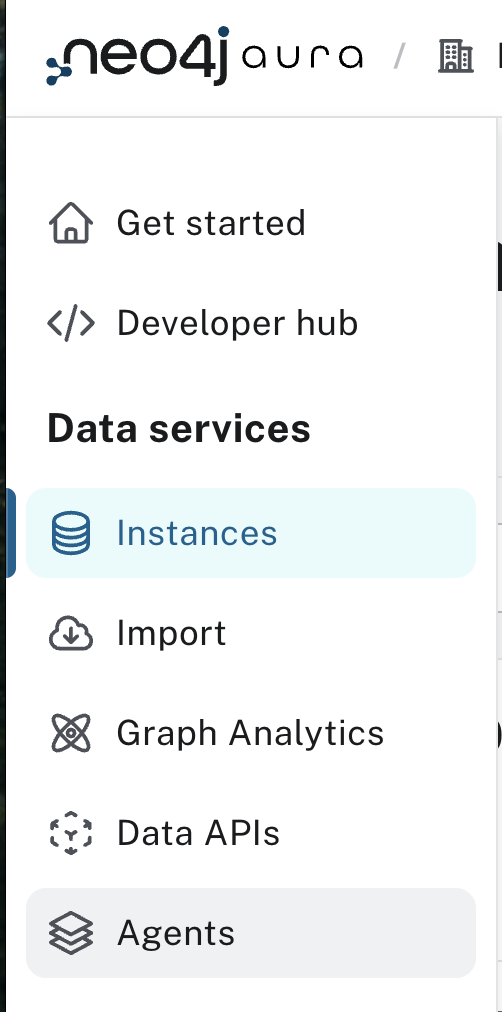Click the cloud download icon beside Import
Image resolution: width=502 pixels, height=1012 pixels.
pos(71,633)
